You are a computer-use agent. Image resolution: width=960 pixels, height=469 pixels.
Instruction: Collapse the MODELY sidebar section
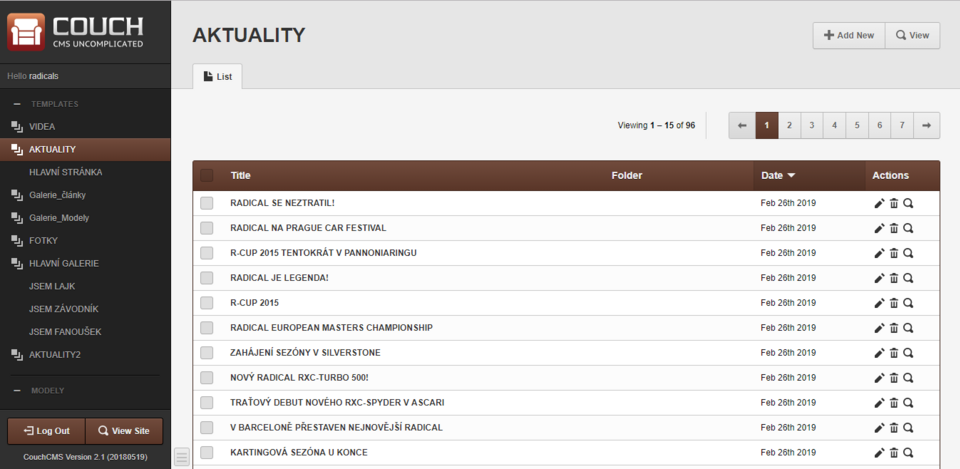(x=17, y=390)
